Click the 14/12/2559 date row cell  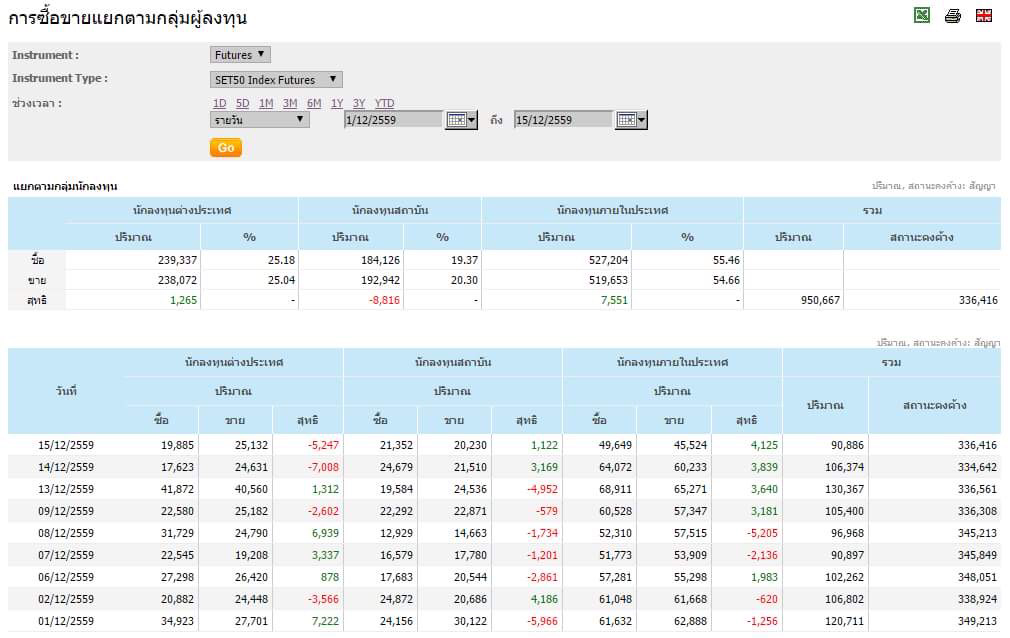66,467
